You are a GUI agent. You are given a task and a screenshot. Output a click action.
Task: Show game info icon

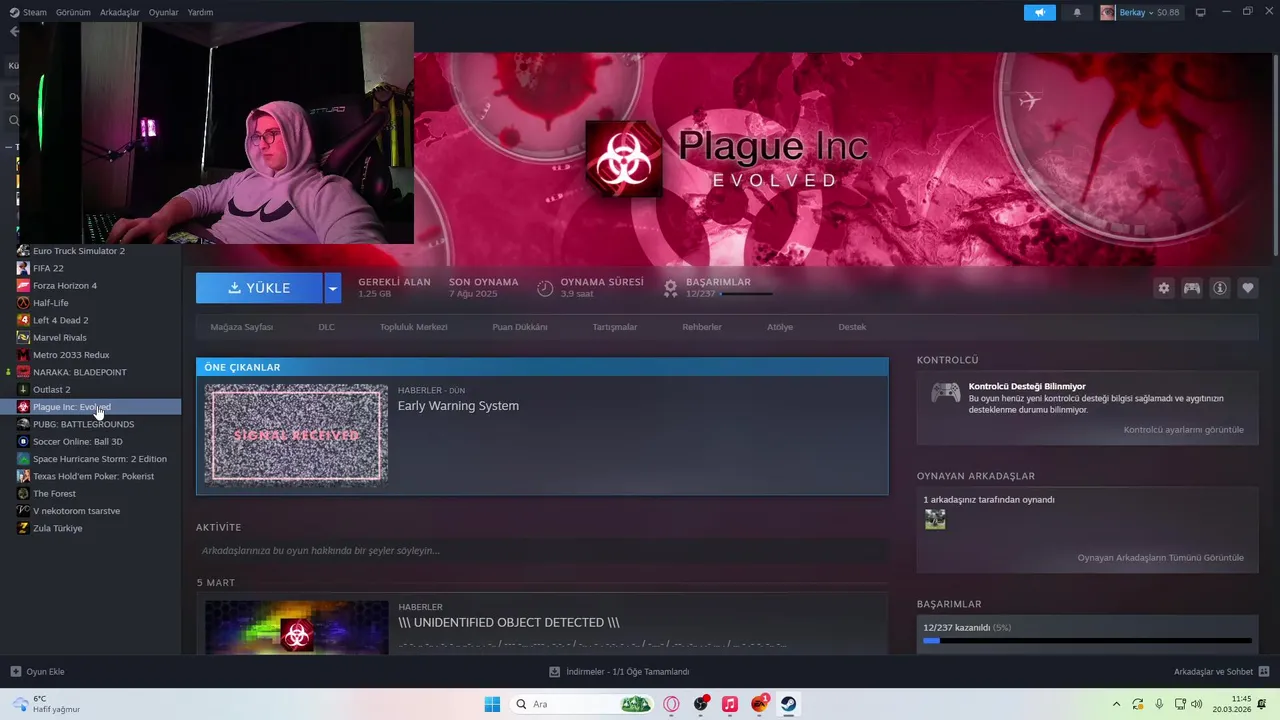(1220, 288)
